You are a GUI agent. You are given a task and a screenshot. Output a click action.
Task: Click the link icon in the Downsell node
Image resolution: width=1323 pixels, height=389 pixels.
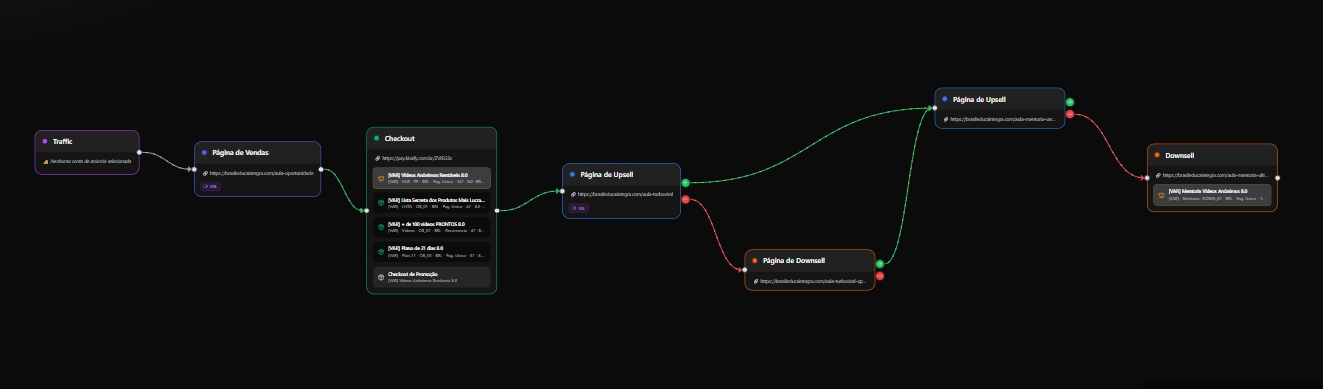click(1158, 175)
